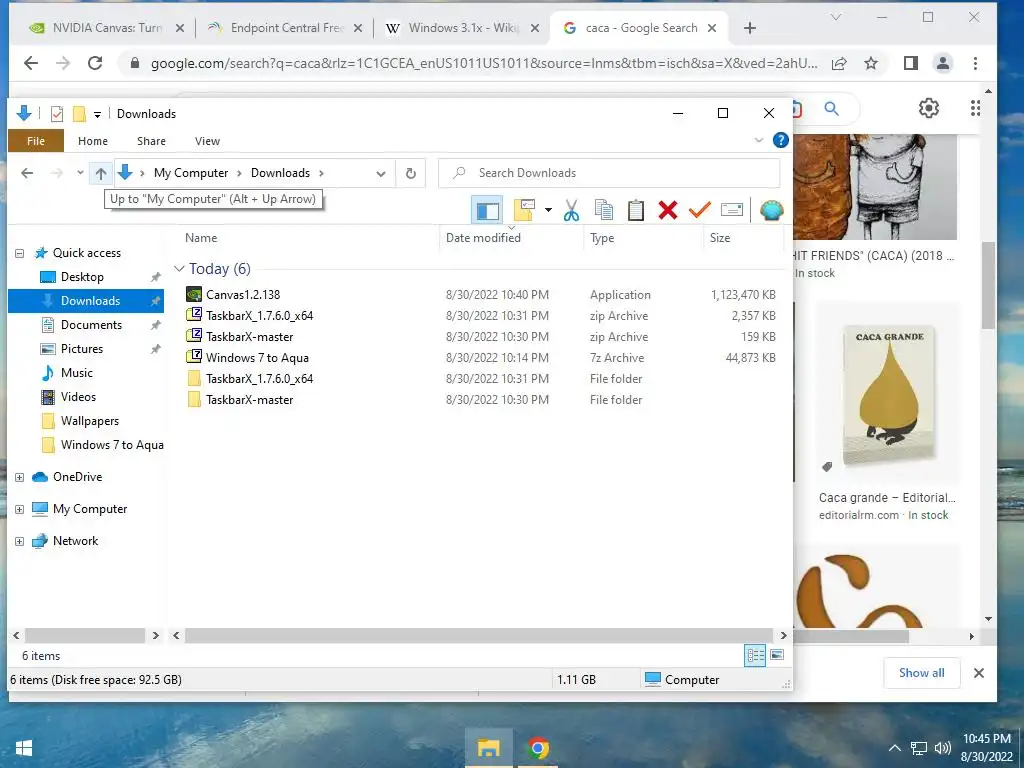Open the Share ribbon tab
This screenshot has height=768, width=1024.
pos(151,141)
